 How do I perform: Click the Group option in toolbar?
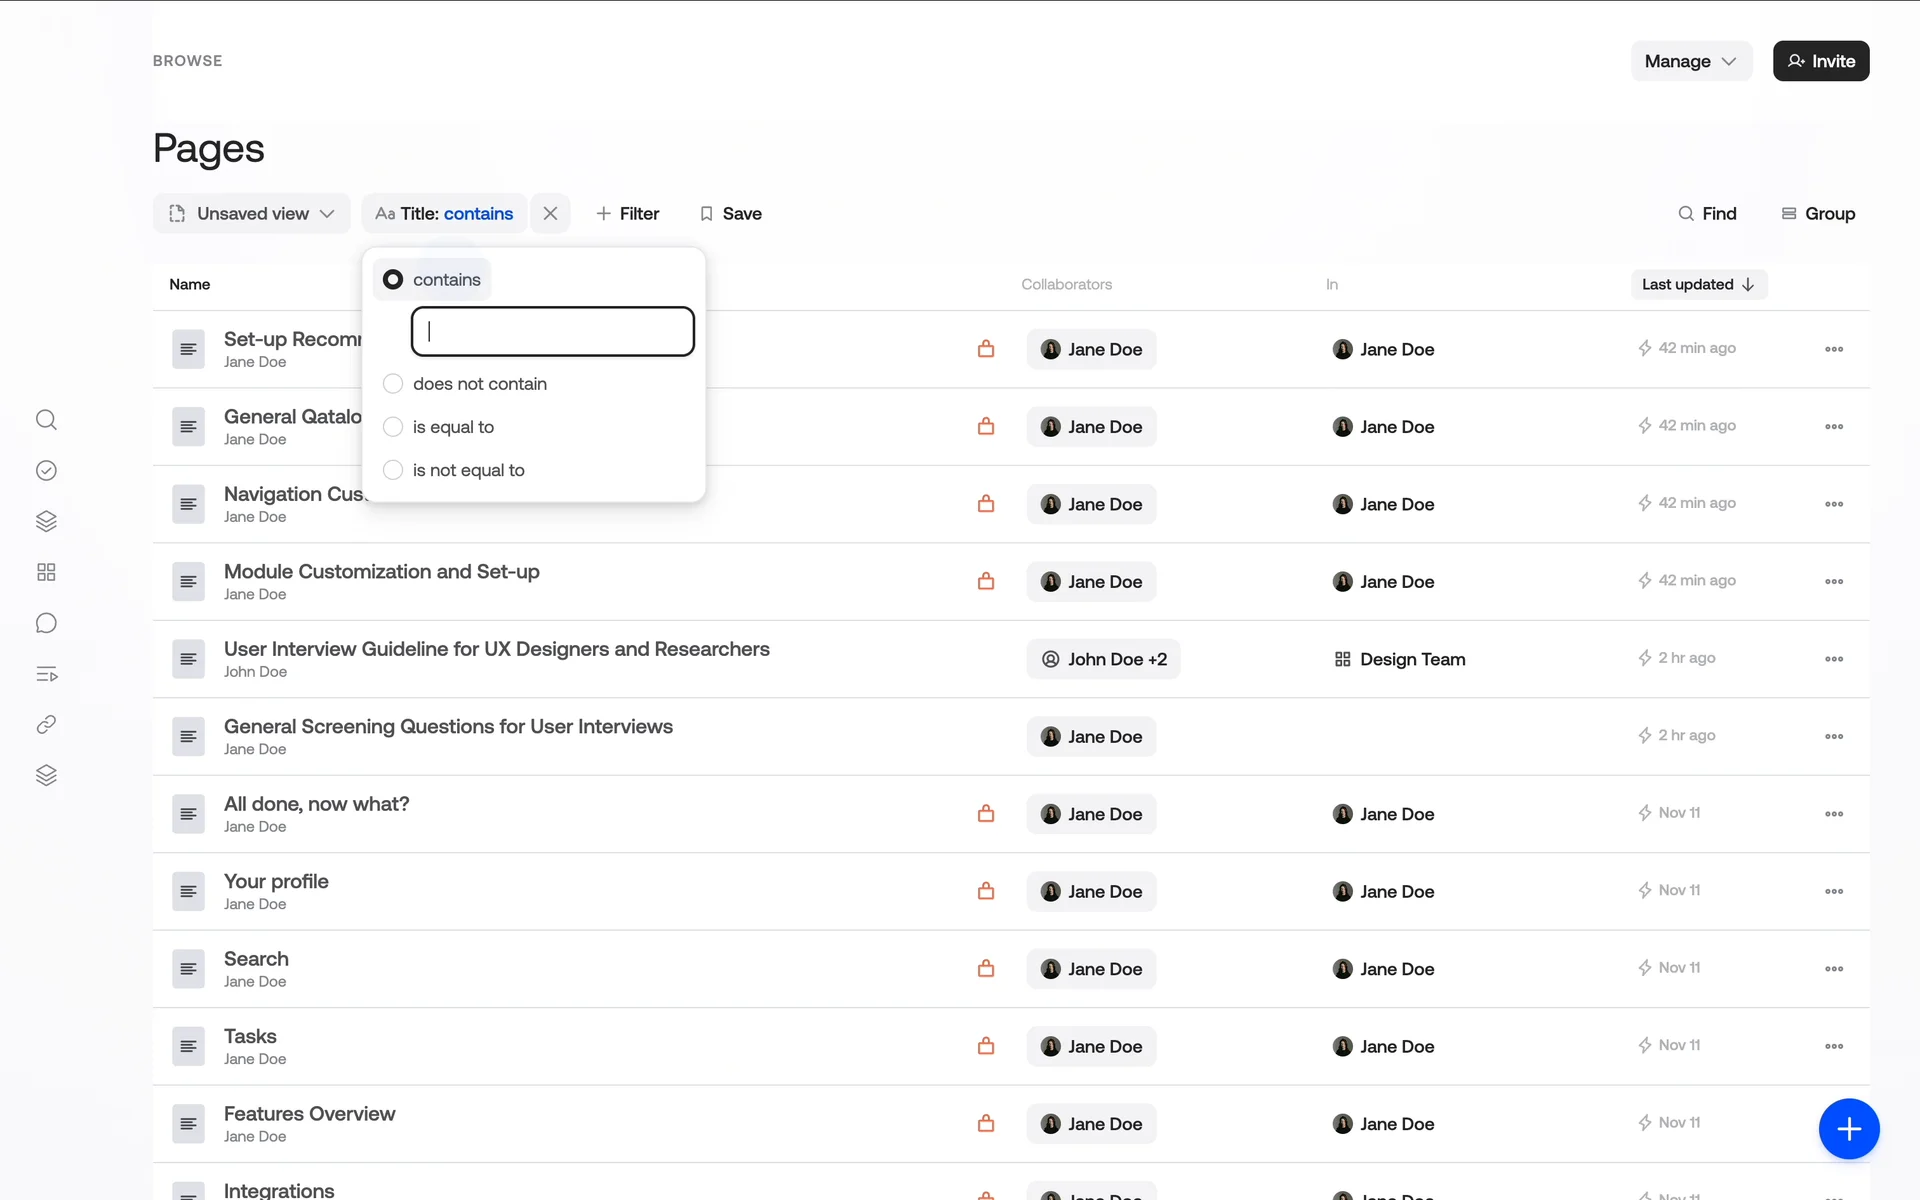click(x=1818, y=214)
